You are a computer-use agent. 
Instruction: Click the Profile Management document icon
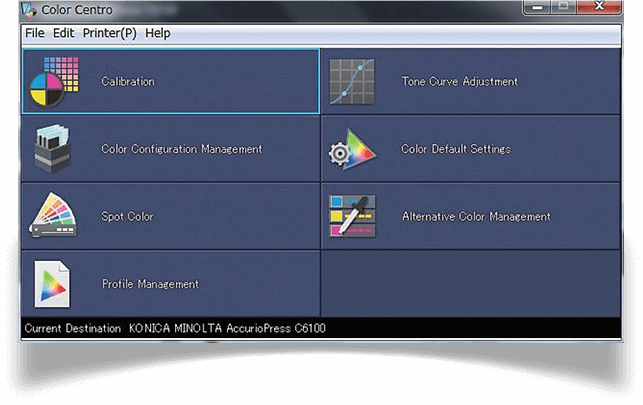tap(52, 284)
